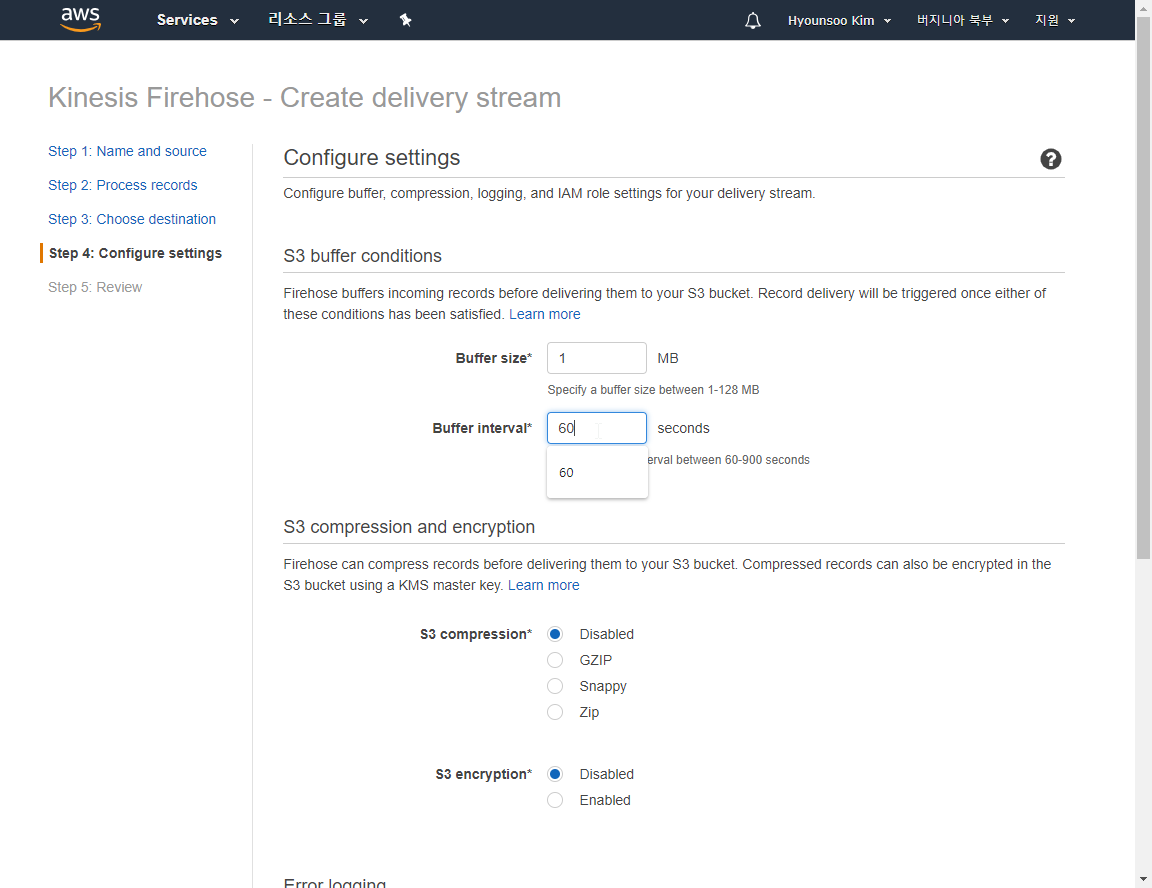Image resolution: width=1152 pixels, height=888 pixels.
Task: Click the buffer size range hint text
Action: (653, 390)
